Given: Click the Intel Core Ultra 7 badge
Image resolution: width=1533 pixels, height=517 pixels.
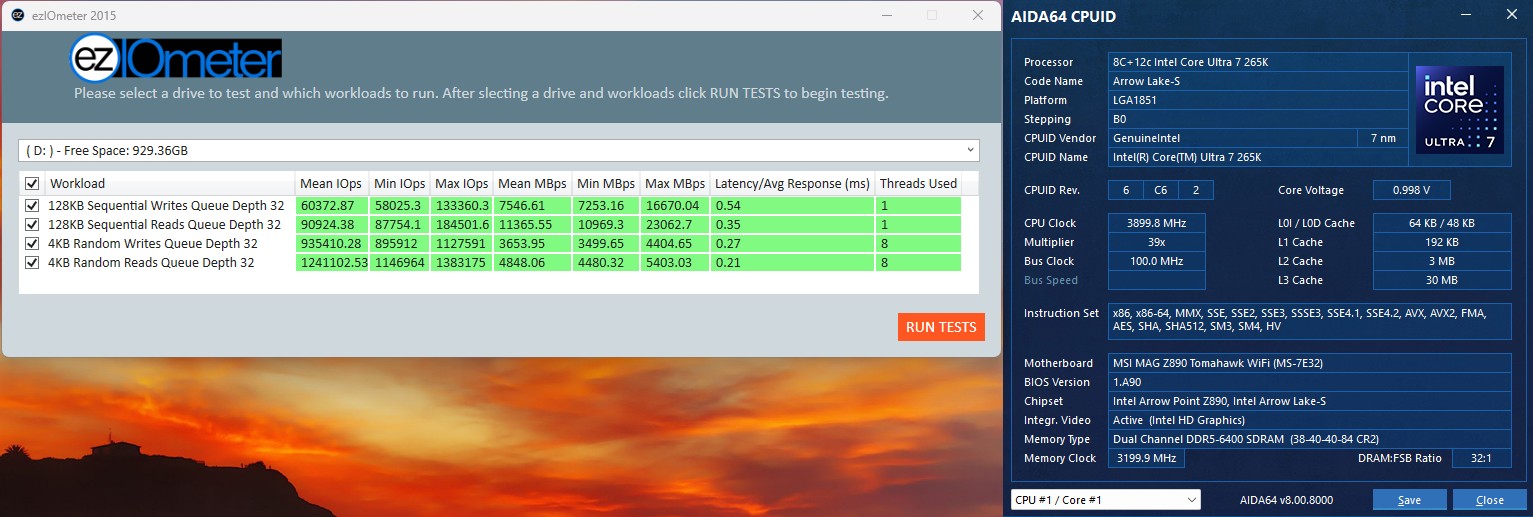Looking at the screenshot, I should [x=1458, y=110].
